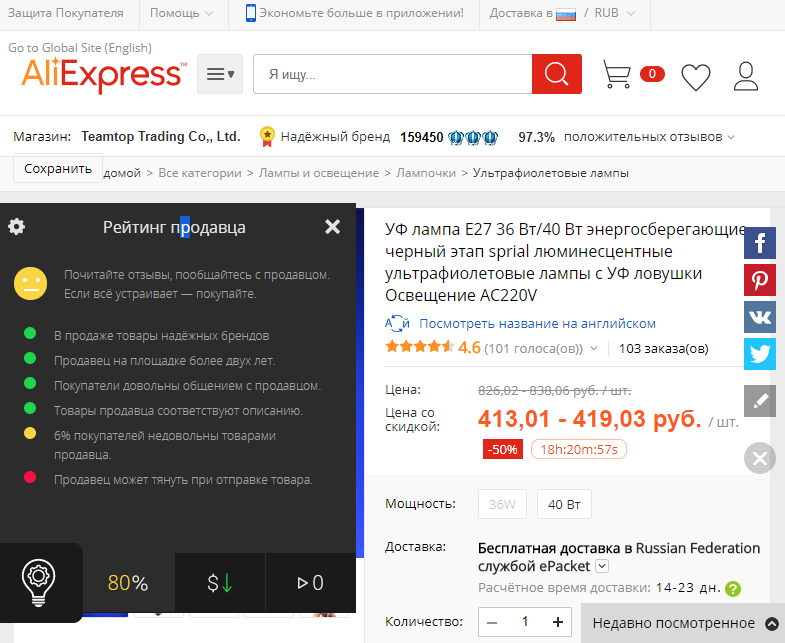Share on Pinterest
Image resolution: width=785 pixels, height=643 pixels.
click(759, 280)
